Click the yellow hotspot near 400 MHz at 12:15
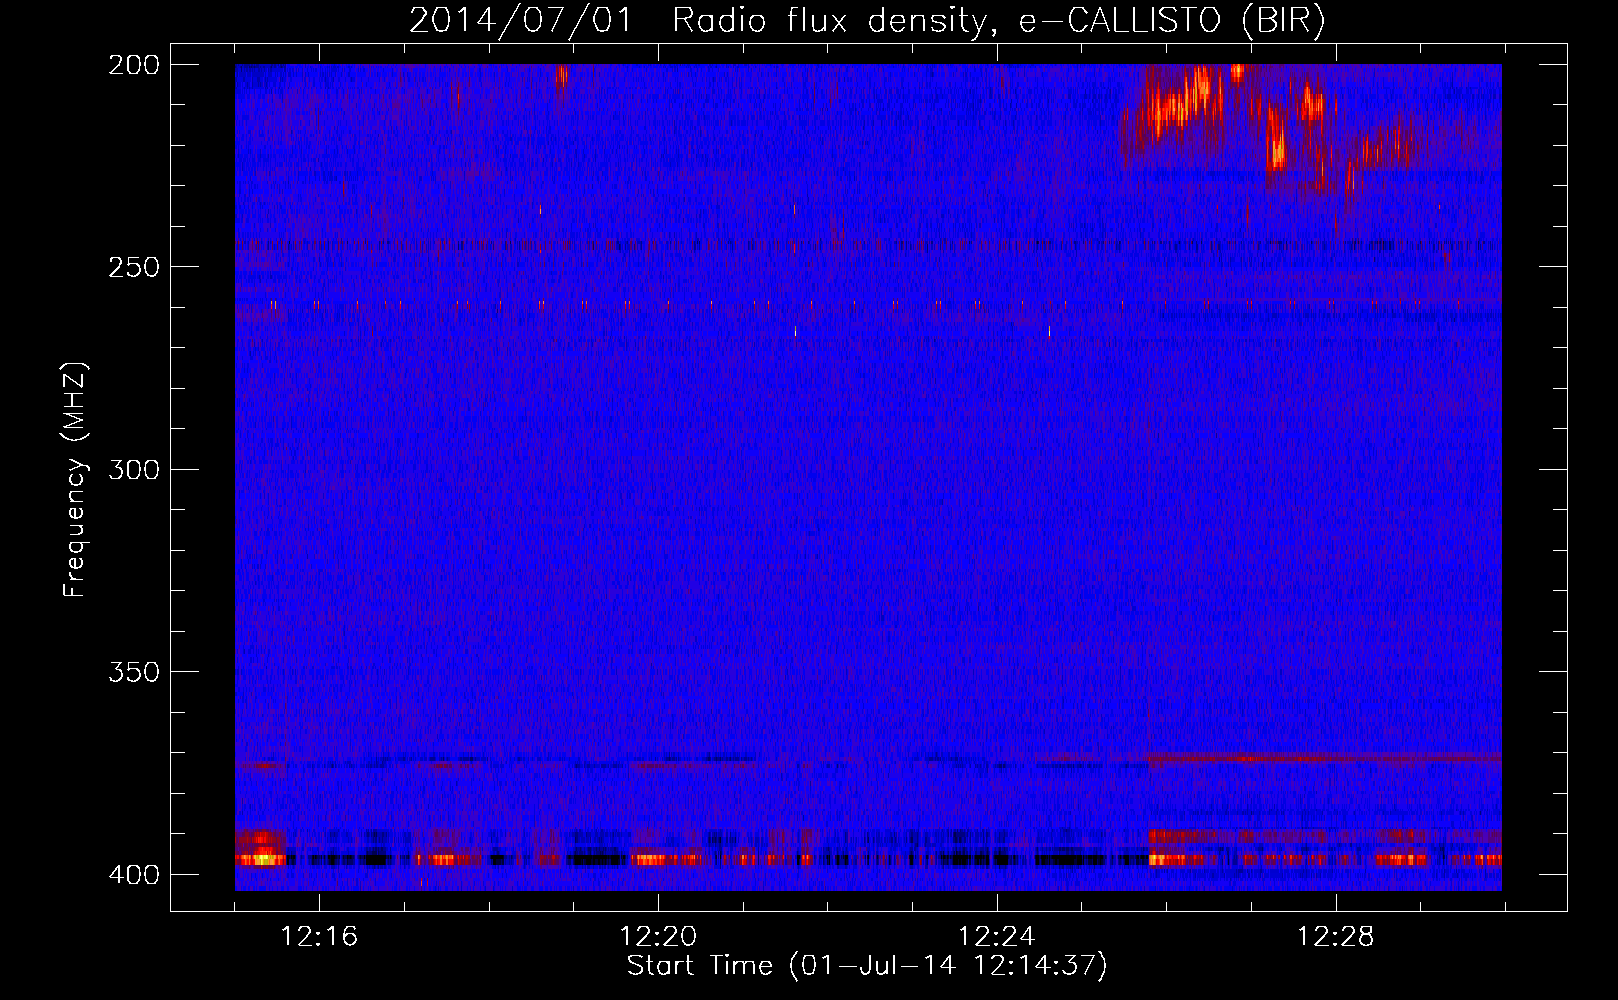This screenshot has width=1618, height=1000. point(262,858)
